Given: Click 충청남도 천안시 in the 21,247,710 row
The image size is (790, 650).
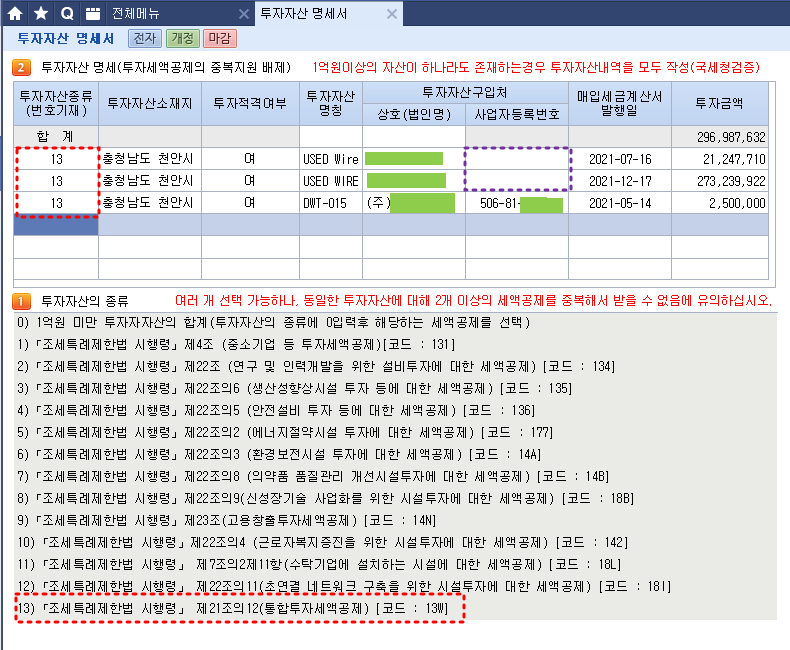Looking at the screenshot, I should [x=148, y=159].
